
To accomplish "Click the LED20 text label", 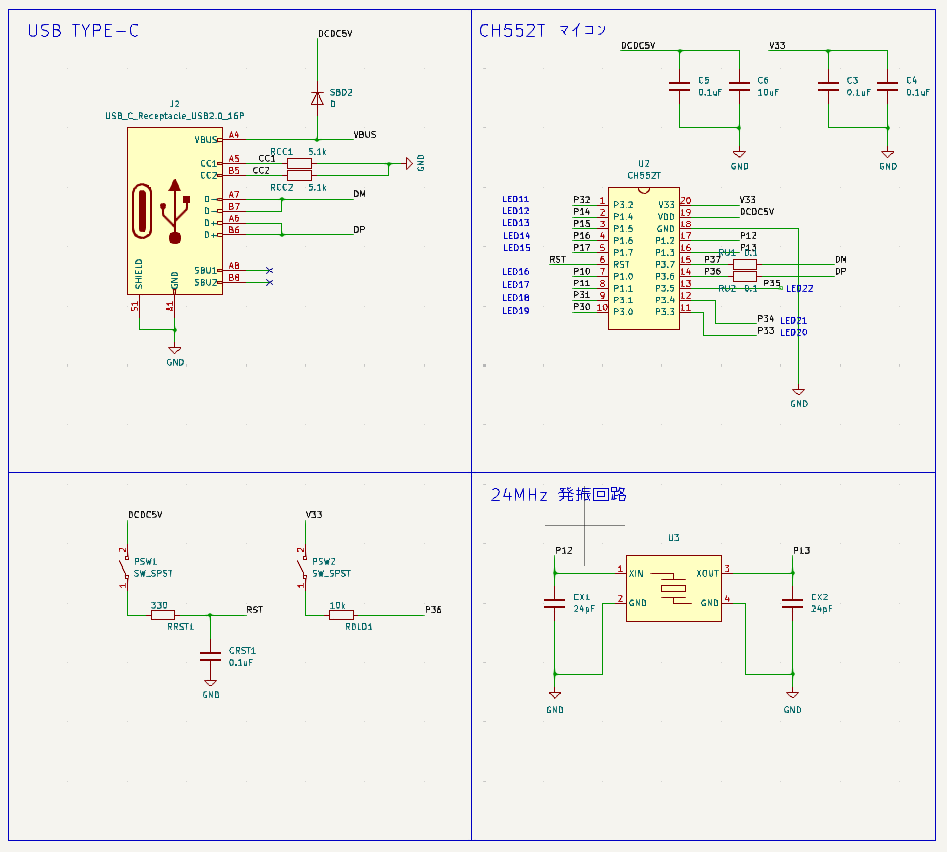I will tap(794, 333).
